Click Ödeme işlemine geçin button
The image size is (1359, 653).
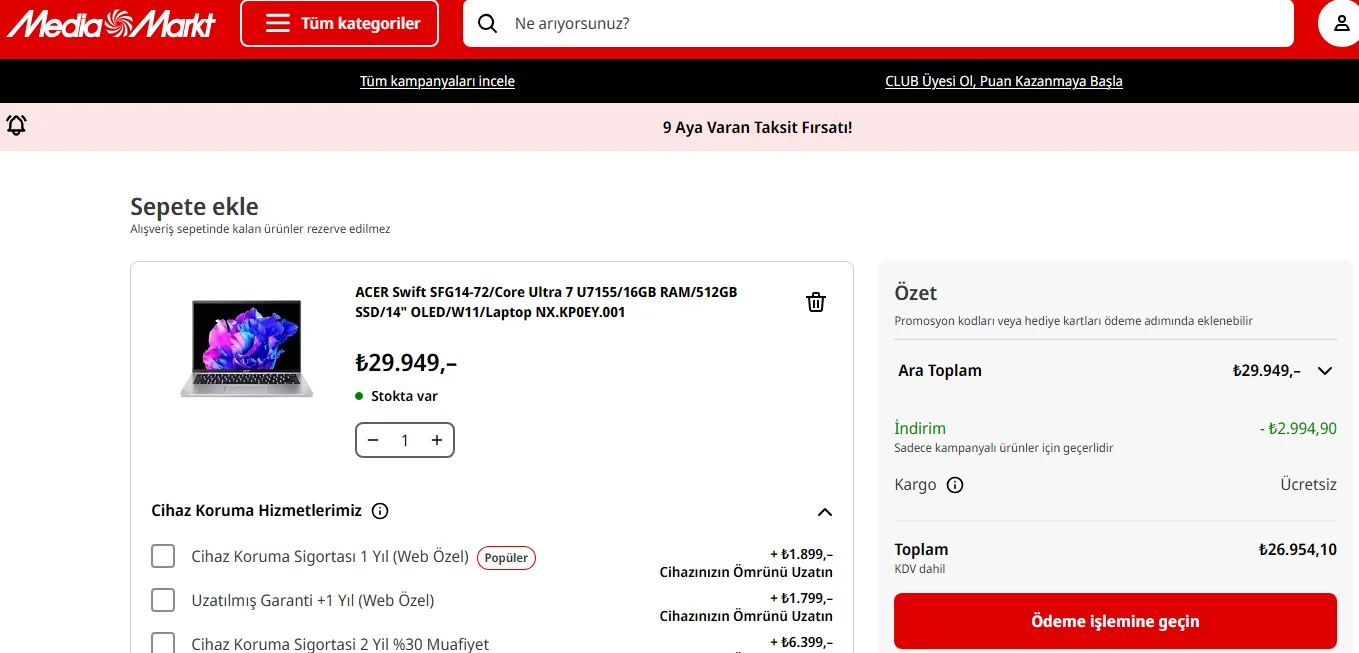(1115, 621)
